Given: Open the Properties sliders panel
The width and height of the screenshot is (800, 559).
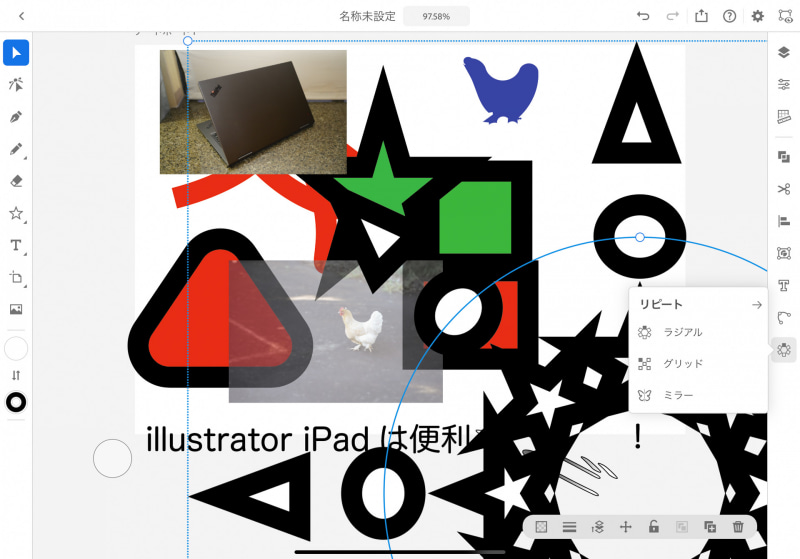Looking at the screenshot, I should point(784,85).
